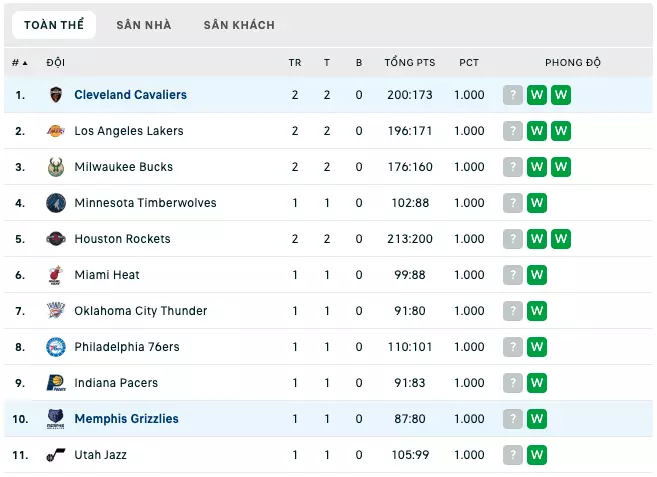Viewport: 657px width, 477px height.
Task: Sort by the PCT column header
Action: [x=469, y=63]
